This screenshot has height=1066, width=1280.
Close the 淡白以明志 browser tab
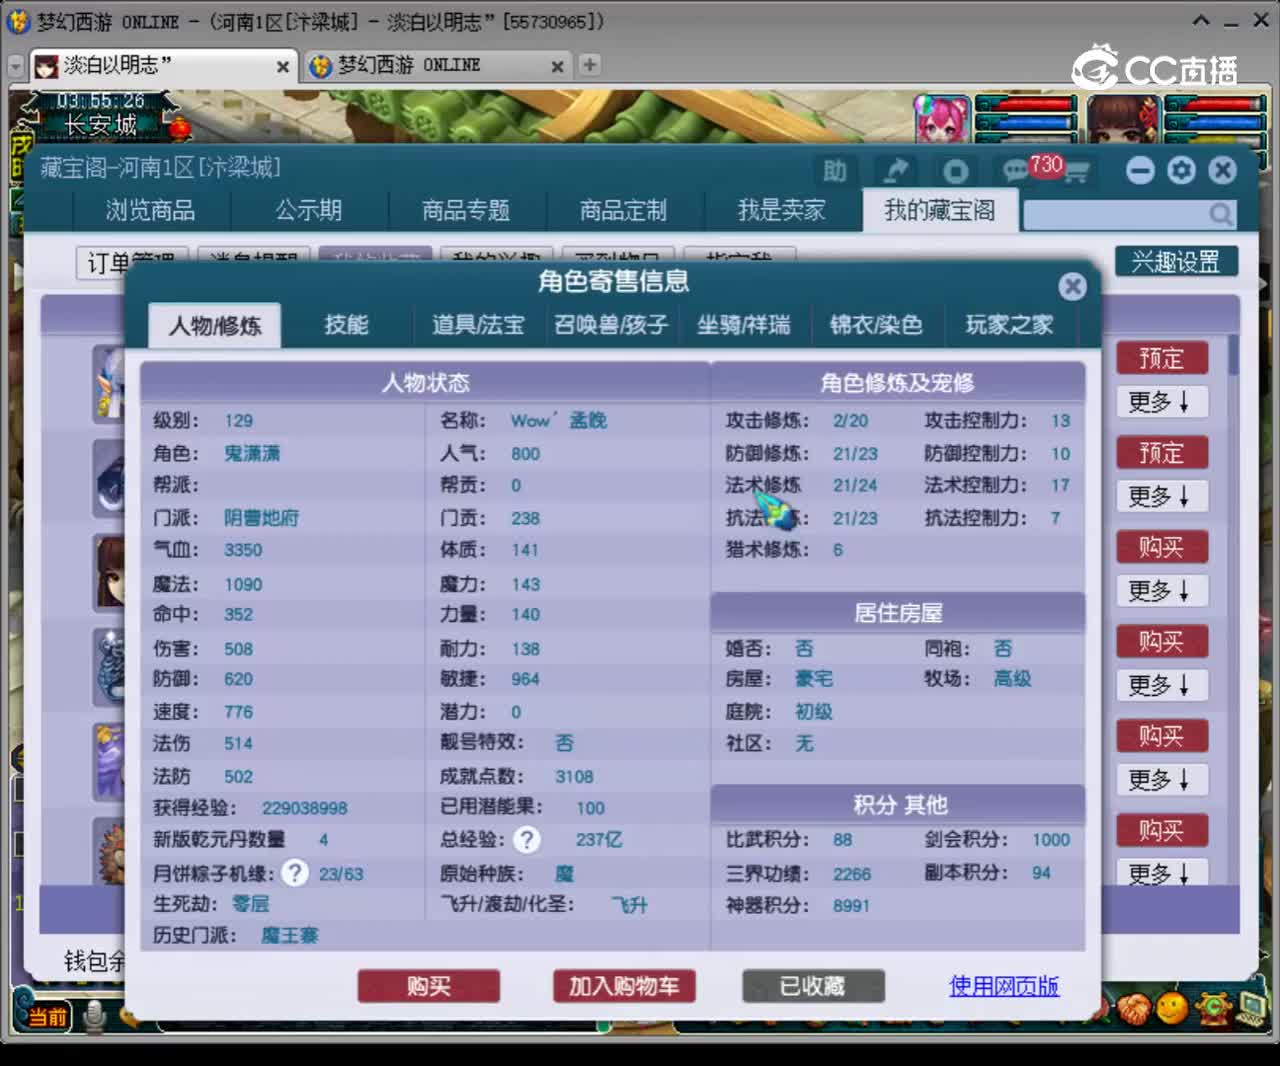click(283, 67)
